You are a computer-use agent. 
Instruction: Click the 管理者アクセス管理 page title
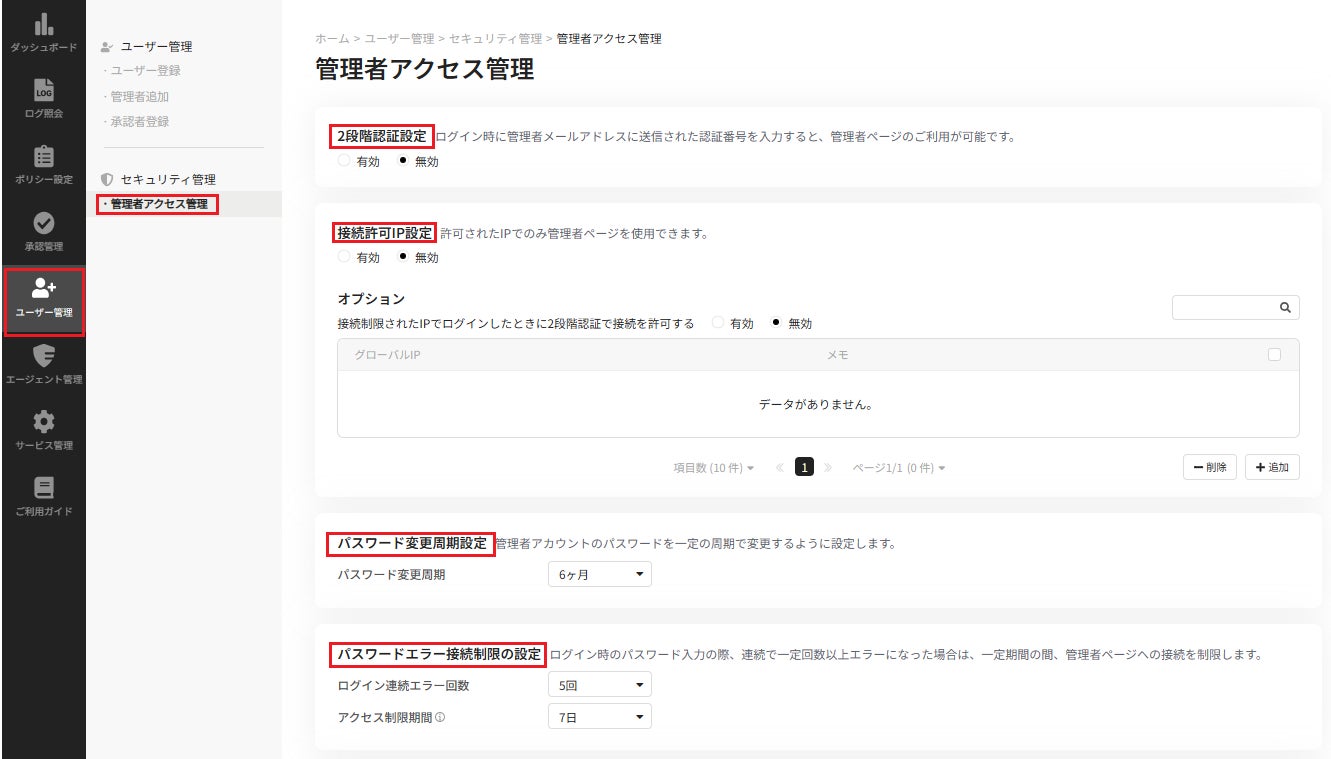click(x=424, y=69)
